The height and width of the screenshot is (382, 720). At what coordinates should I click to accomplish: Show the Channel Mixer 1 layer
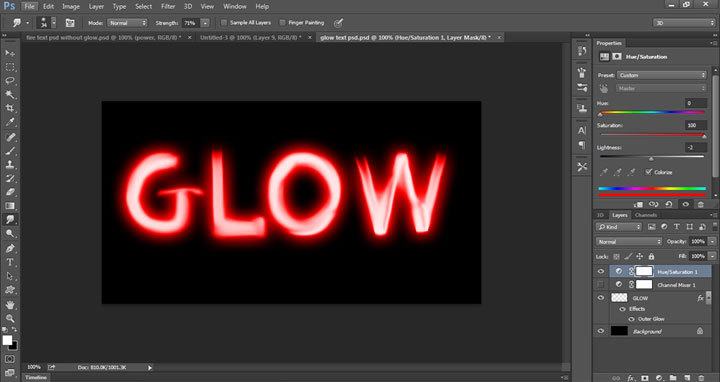601,285
